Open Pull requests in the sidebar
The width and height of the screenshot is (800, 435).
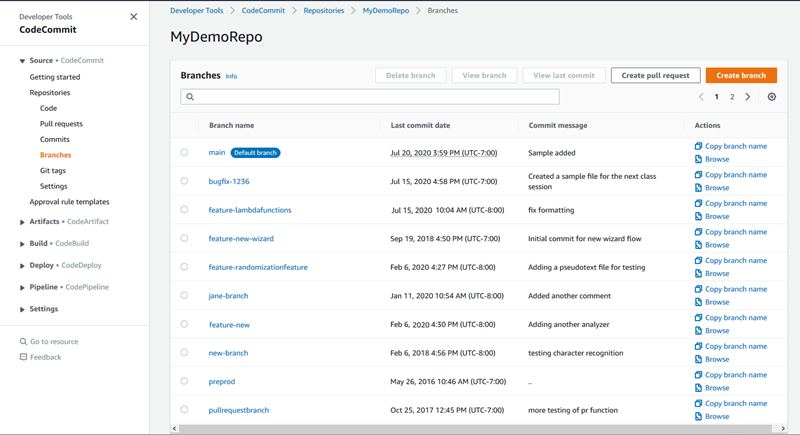[60, 124]
